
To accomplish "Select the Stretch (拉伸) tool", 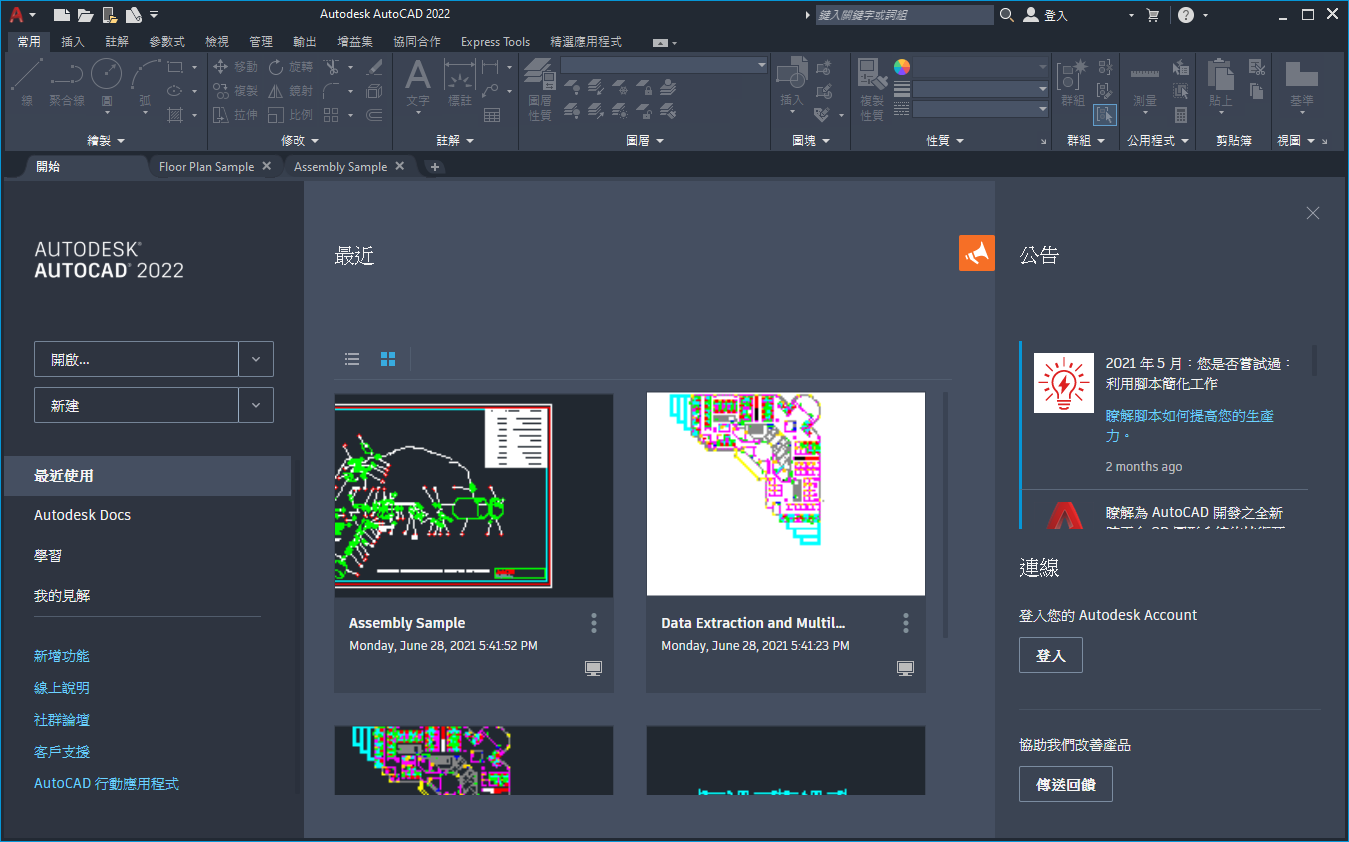I will click(x=236, y=115).
